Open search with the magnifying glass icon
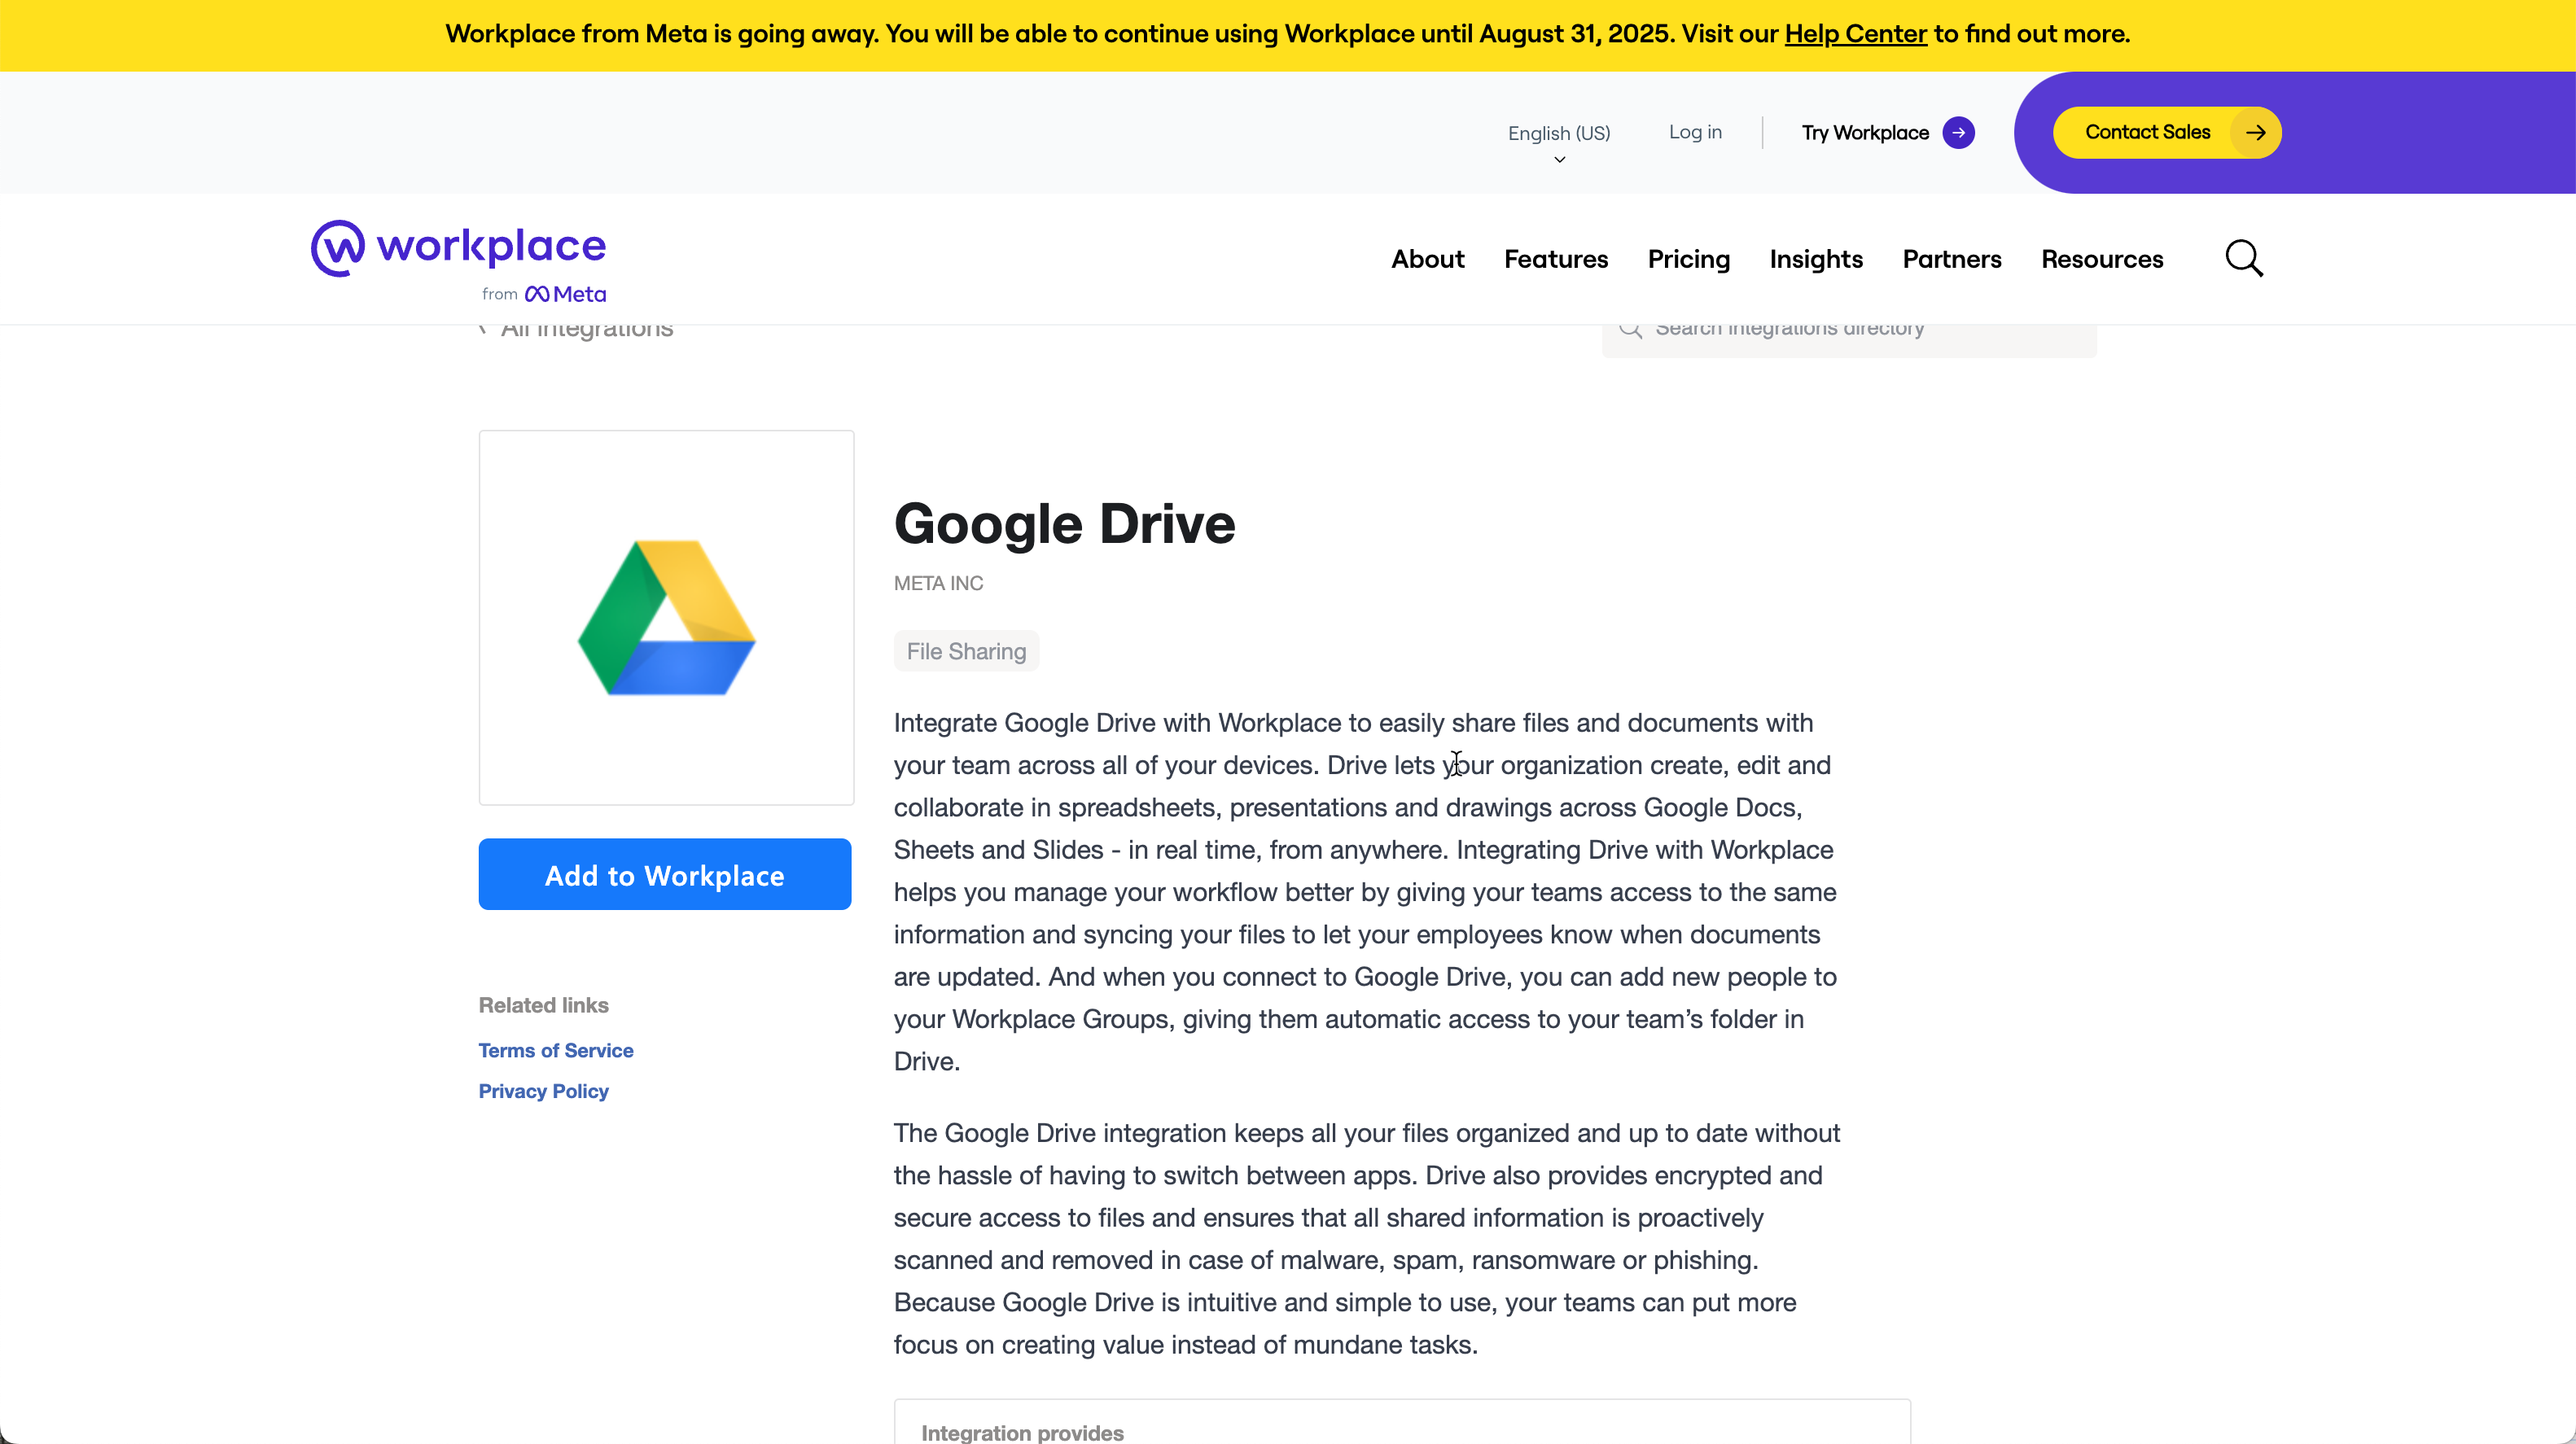 point(2244,259)
